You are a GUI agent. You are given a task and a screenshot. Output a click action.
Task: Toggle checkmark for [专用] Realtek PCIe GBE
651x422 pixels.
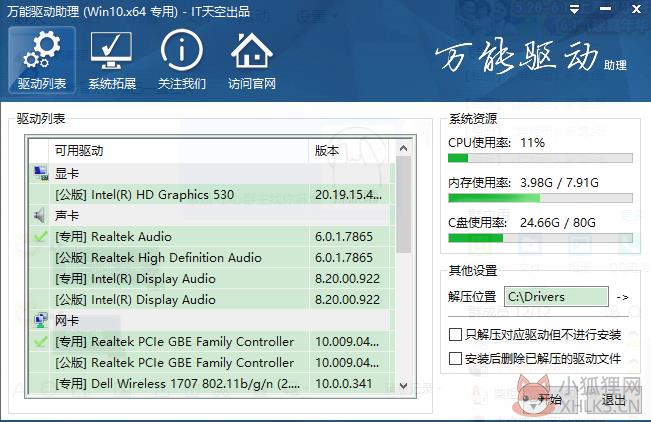40,341
